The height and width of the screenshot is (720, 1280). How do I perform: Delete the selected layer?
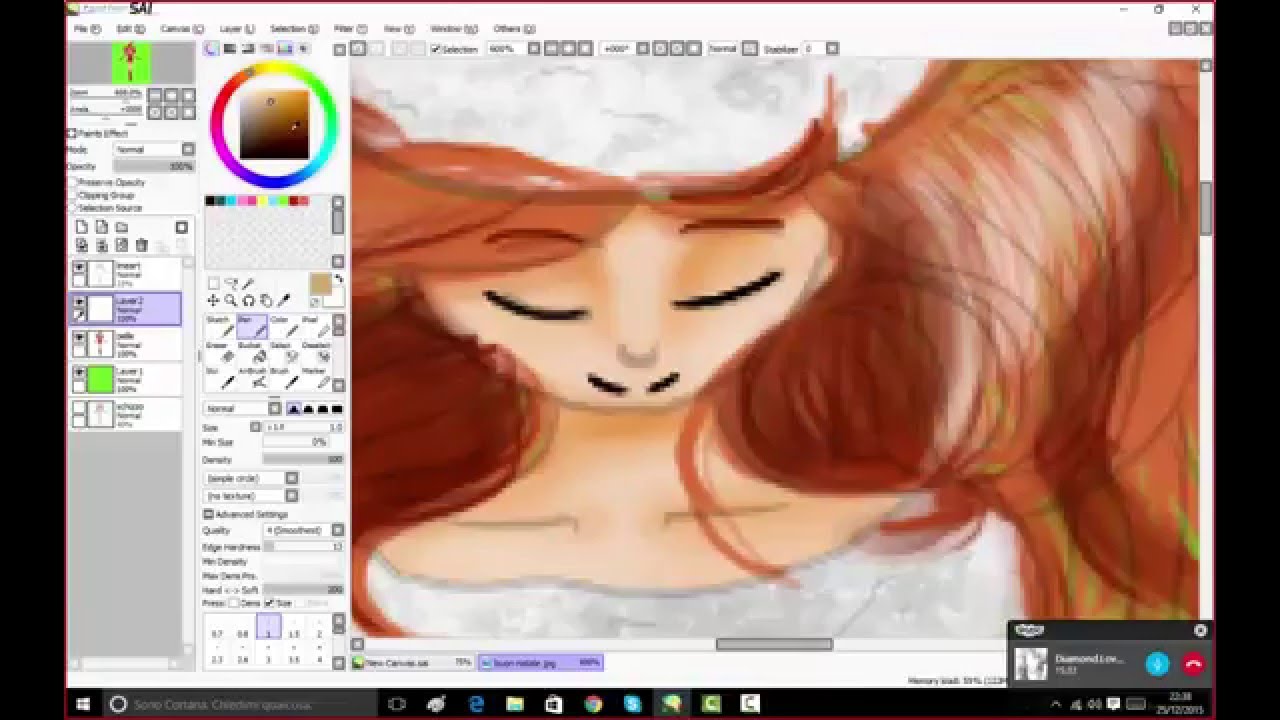[142, 245]
